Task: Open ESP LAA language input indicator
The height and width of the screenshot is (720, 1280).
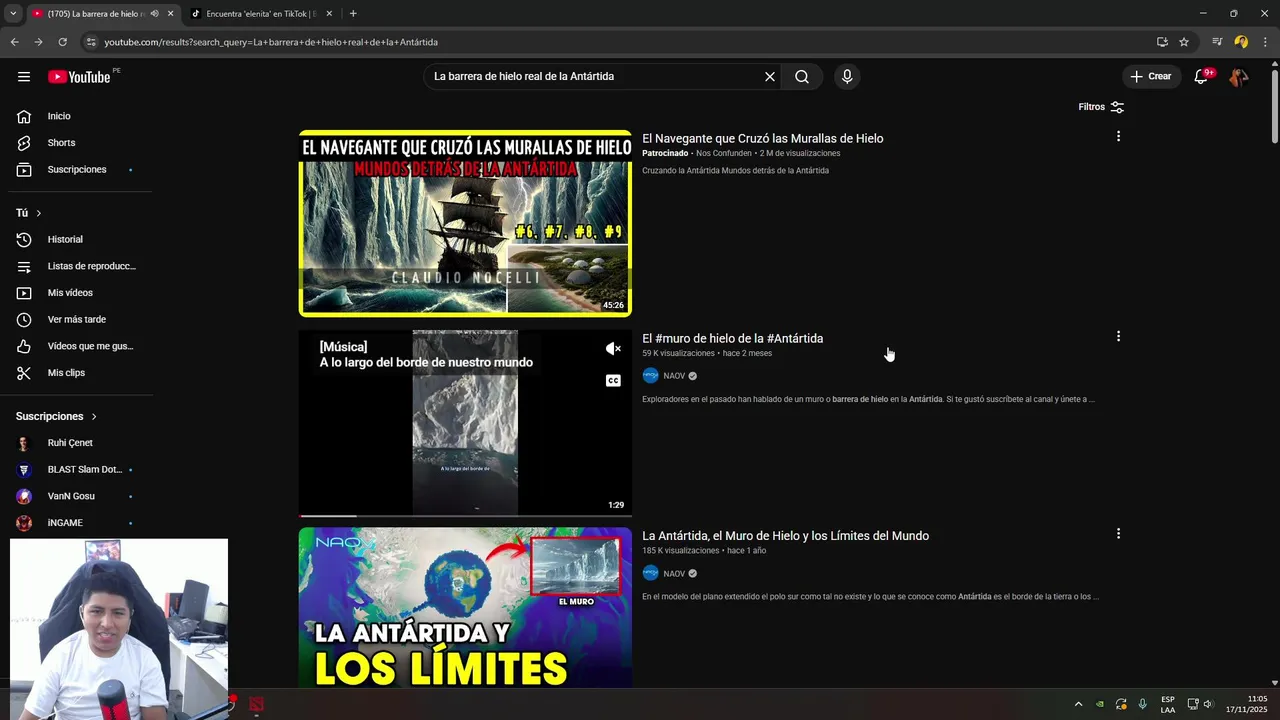Action: (x=1168, y=704)
